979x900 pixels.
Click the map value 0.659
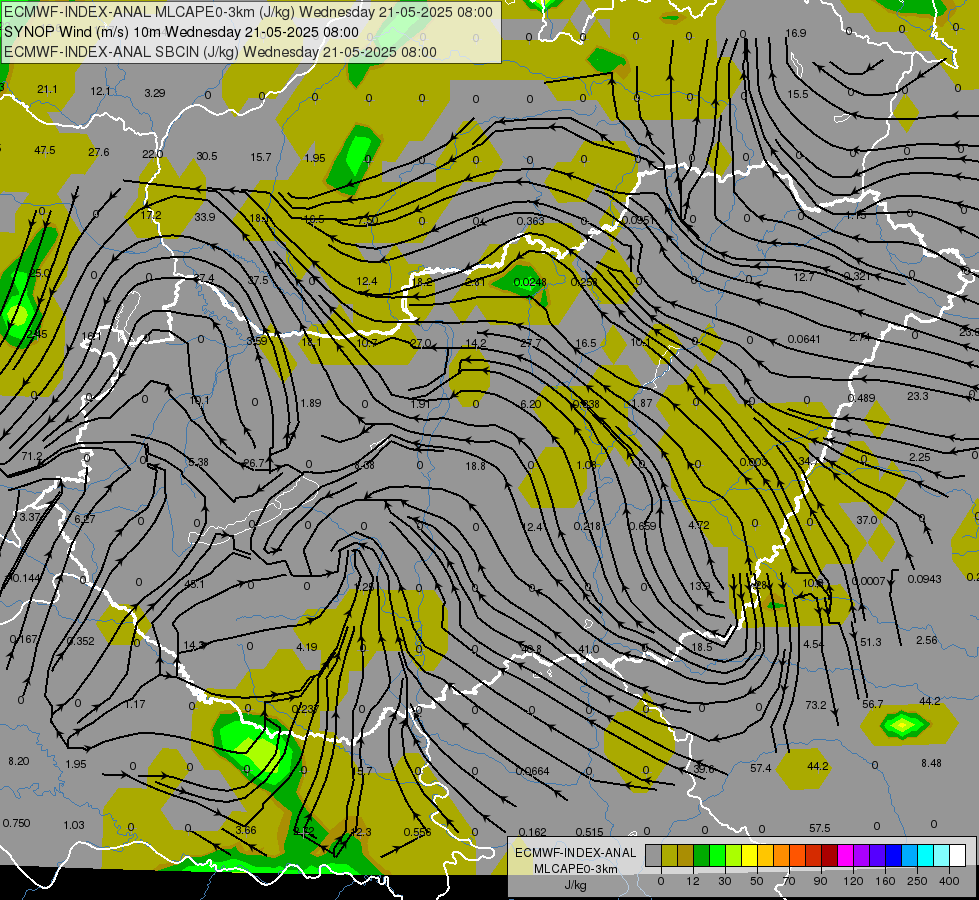pos(642,526)
